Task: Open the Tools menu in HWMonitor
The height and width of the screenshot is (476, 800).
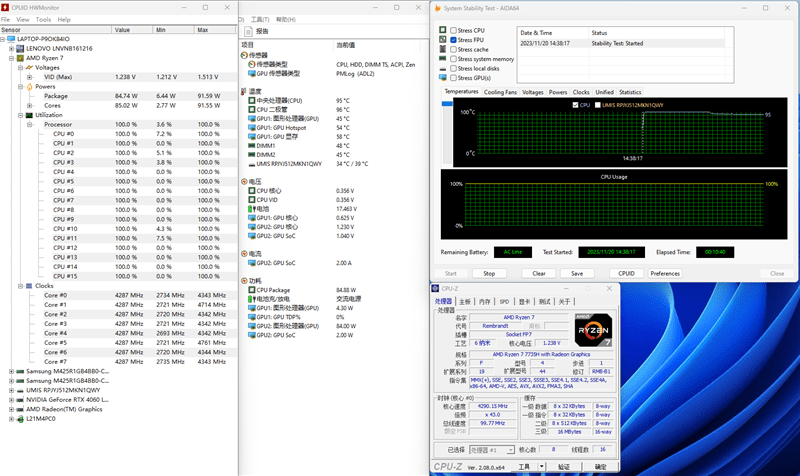Action: [43, 19]
